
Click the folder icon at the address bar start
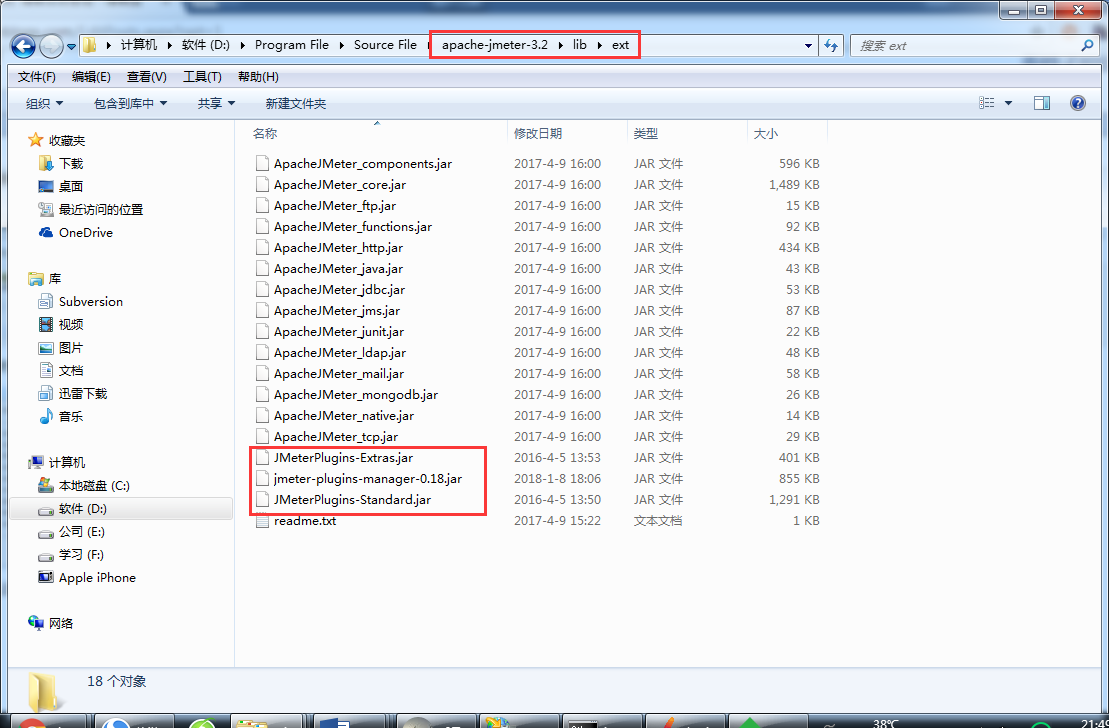(89, 44)
